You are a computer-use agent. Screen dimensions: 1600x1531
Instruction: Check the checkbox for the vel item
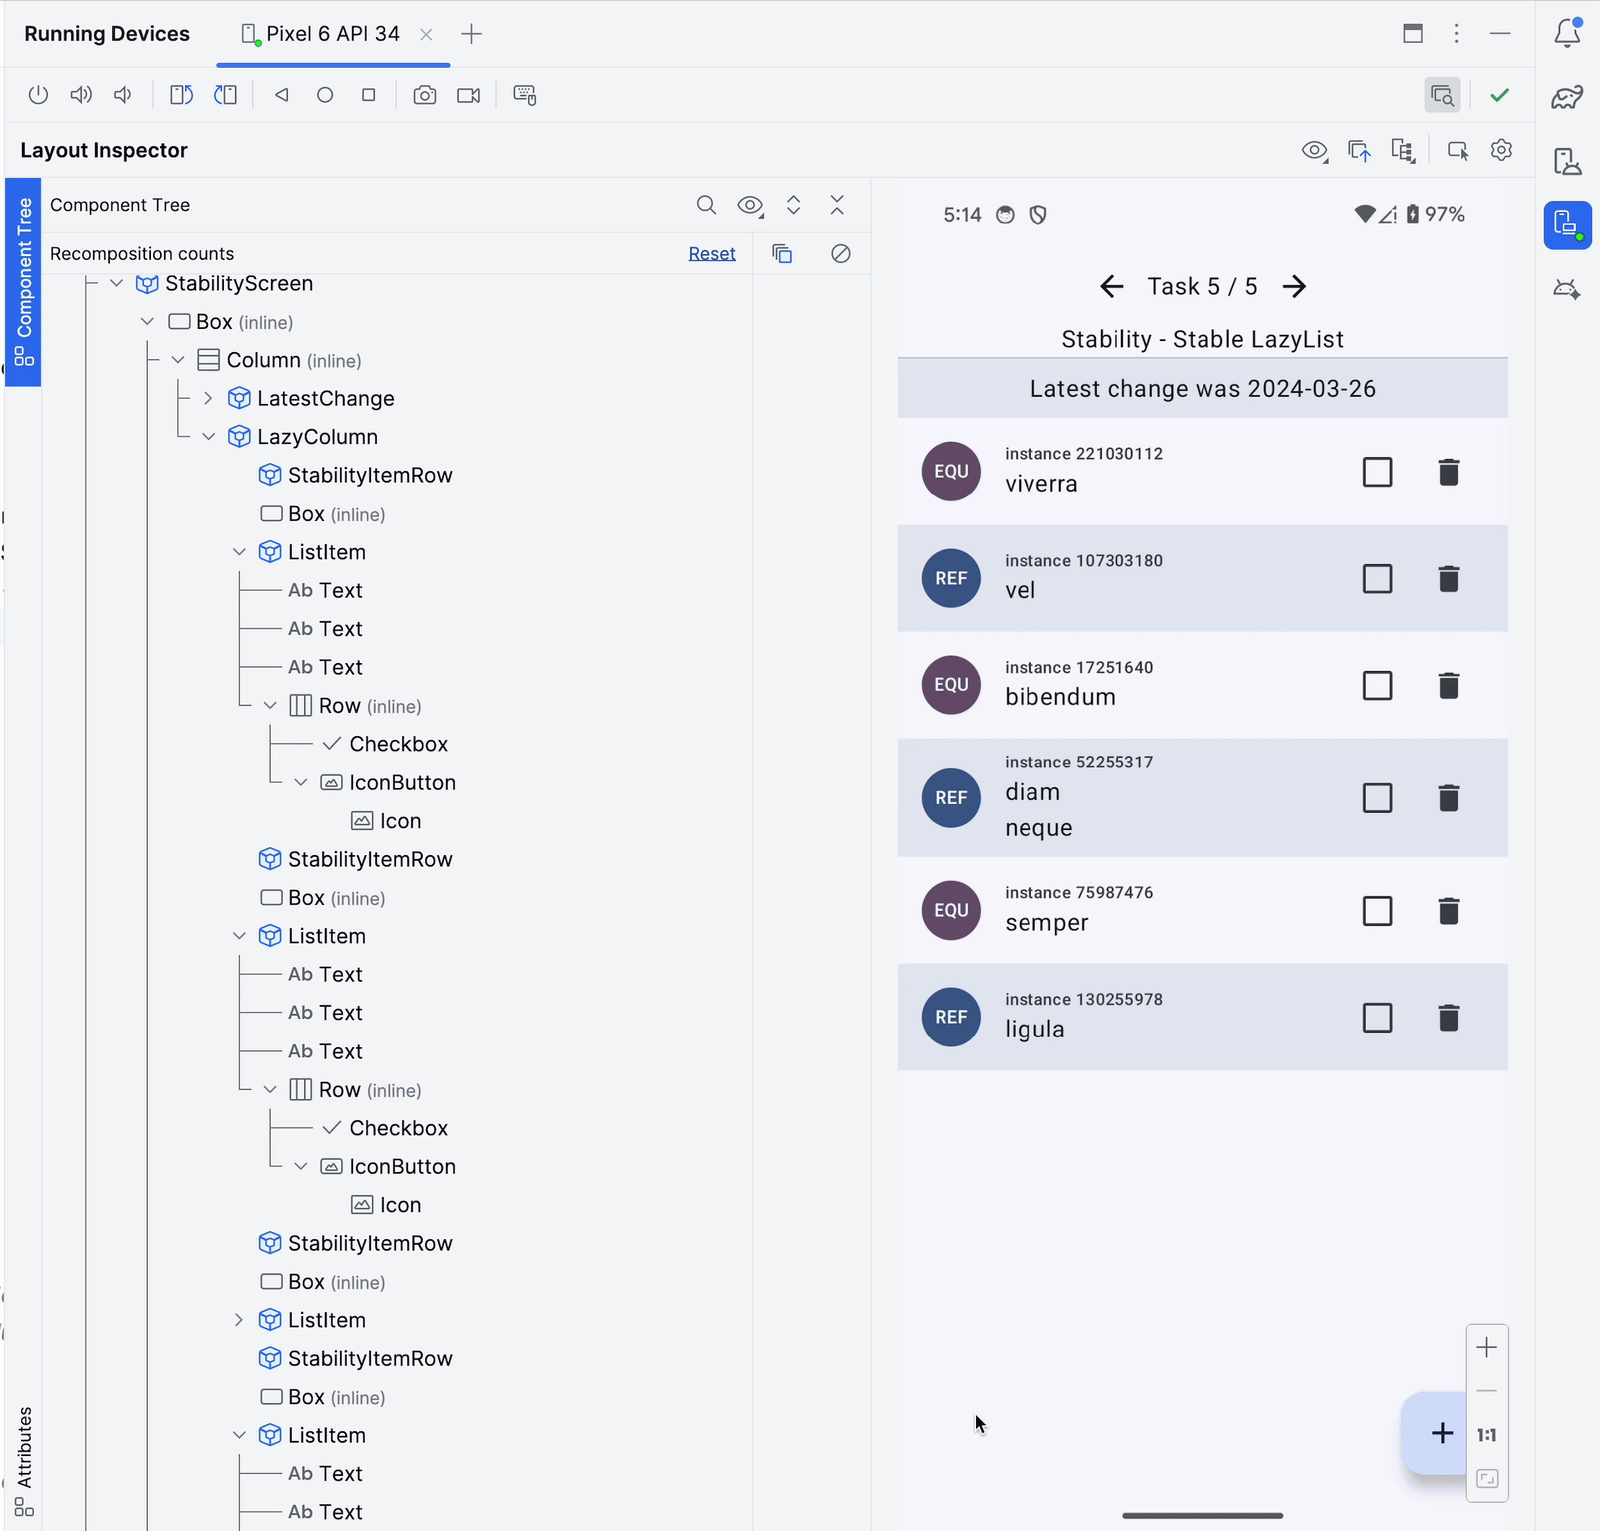click(1377, 579)
